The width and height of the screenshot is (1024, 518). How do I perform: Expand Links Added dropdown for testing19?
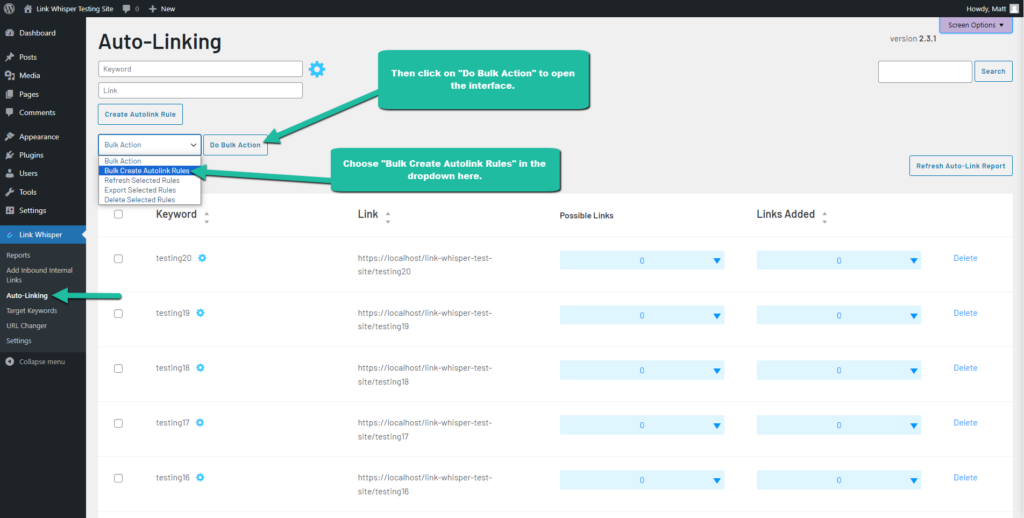click(839, 316)
